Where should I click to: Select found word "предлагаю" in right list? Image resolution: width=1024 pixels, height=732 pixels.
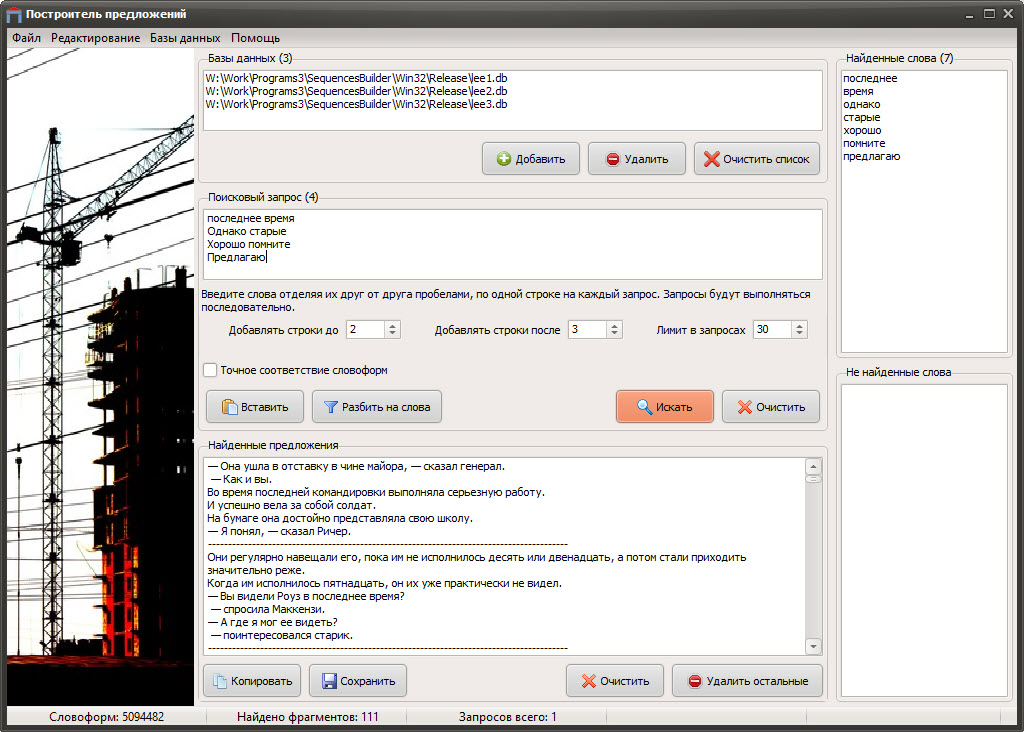(x=871, y=157)
